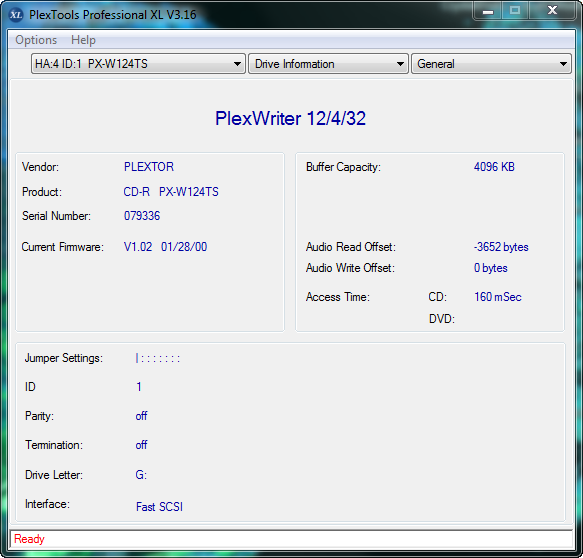Click the Termination value off

point(141,445)
